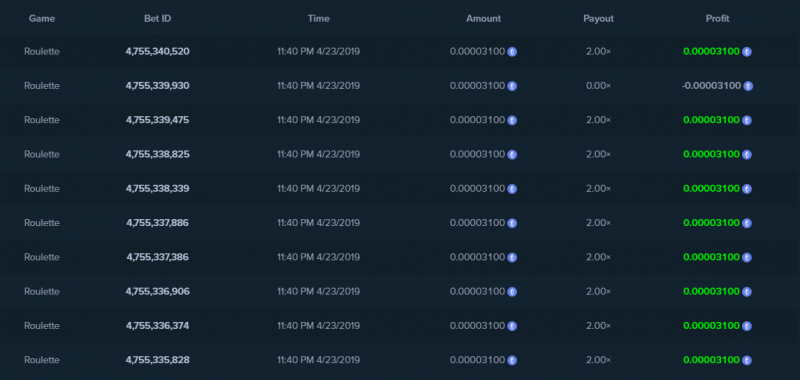
Task: Click the Time column header
Action: coord(318,18)
